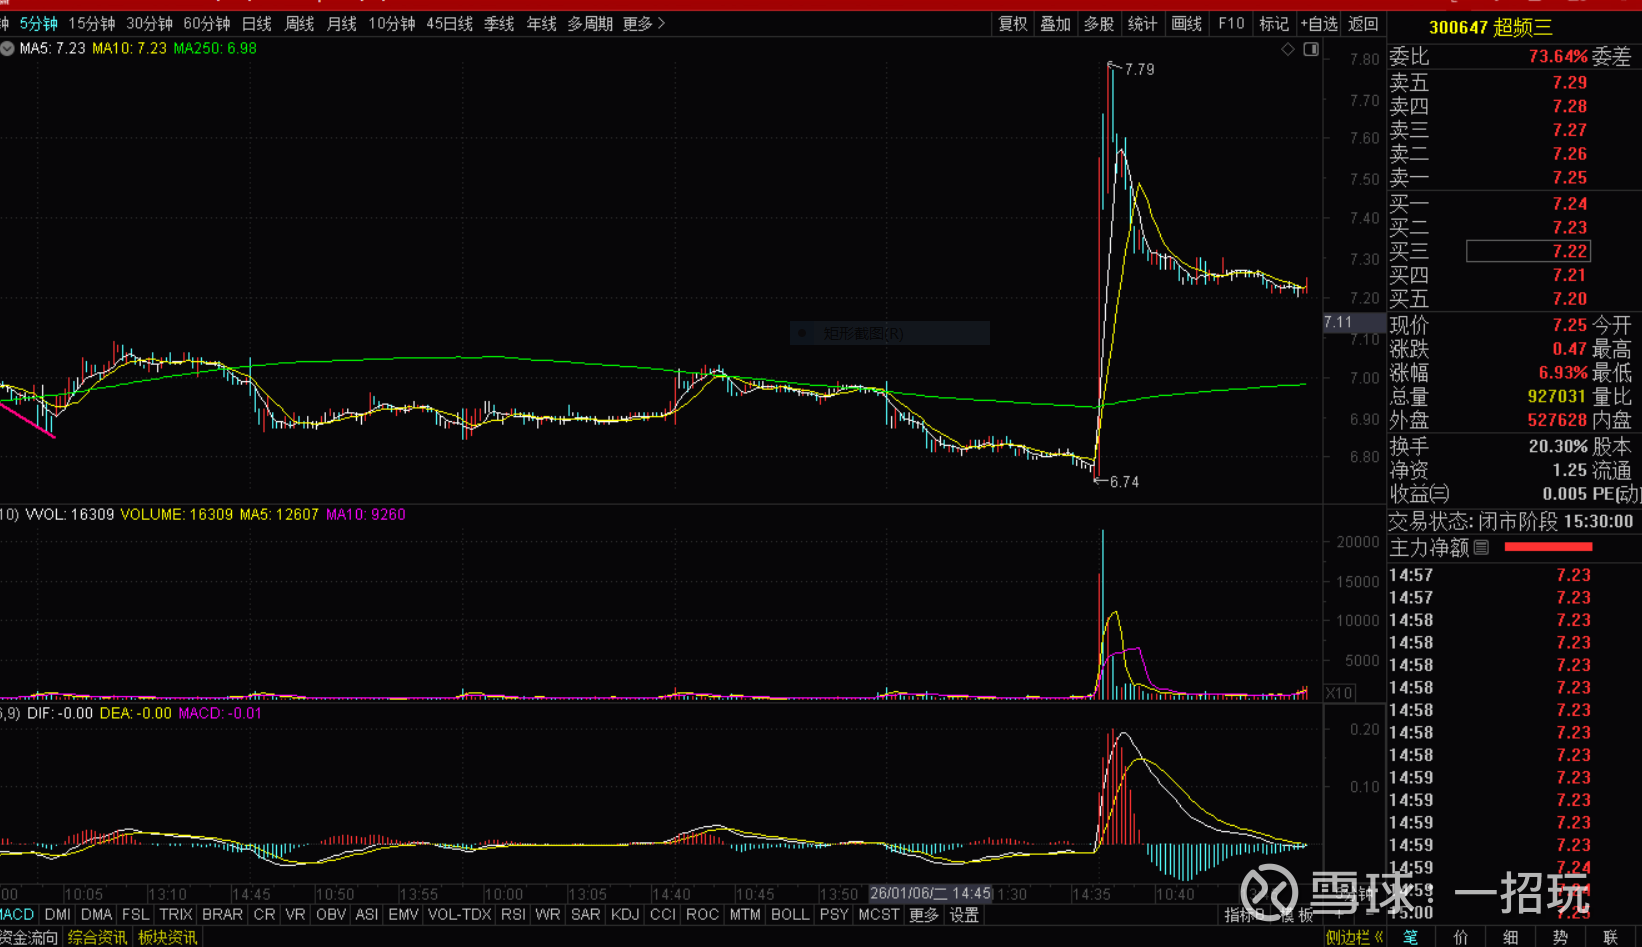Activate the 画线 drawing tool
1642x947 pixels.
[x=1187, y=24]
